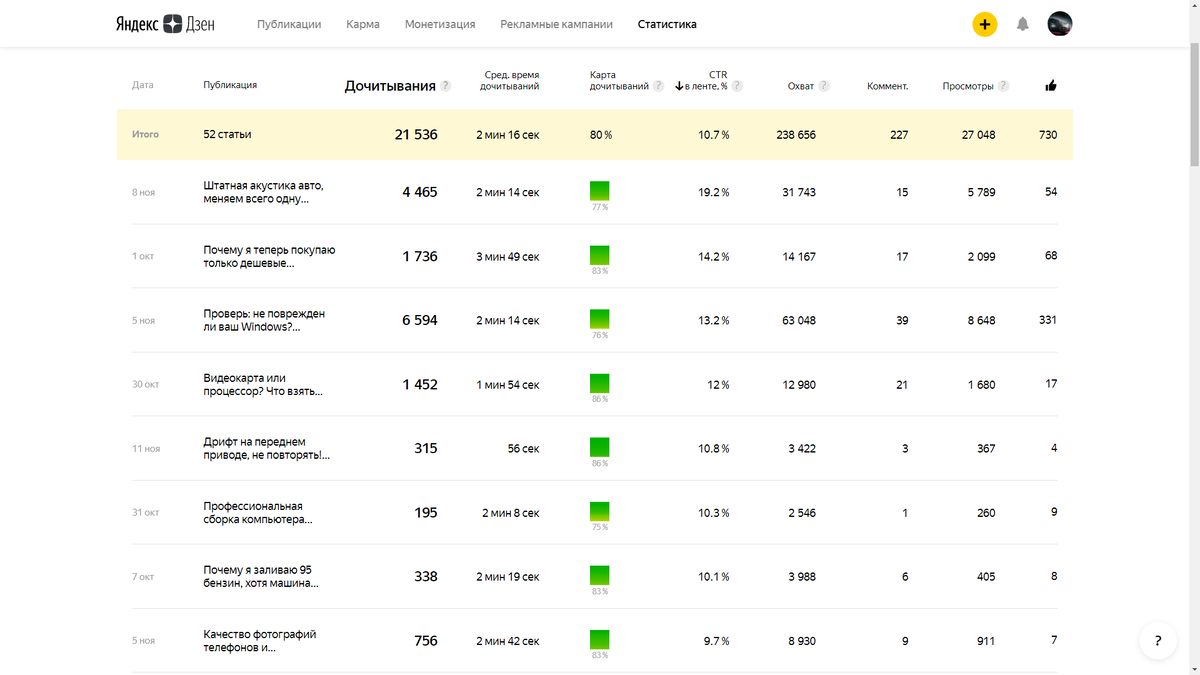Open article Видеокарта или процессор
The height and width of the screenshot is (675, 1200).
(263, 384)
